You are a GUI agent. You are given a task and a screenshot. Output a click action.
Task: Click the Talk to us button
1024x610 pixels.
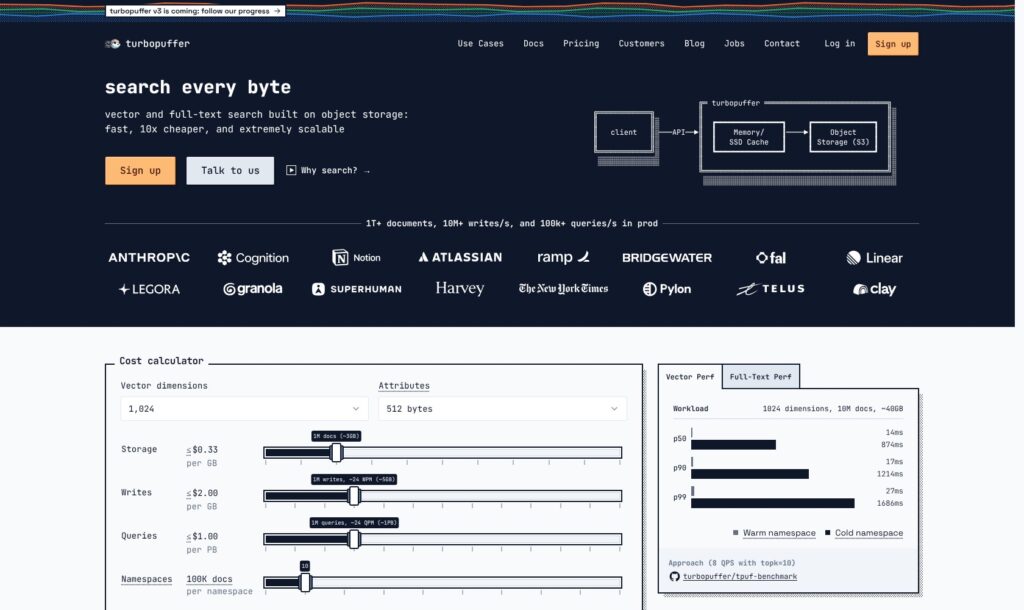click(x=230, y=170)
